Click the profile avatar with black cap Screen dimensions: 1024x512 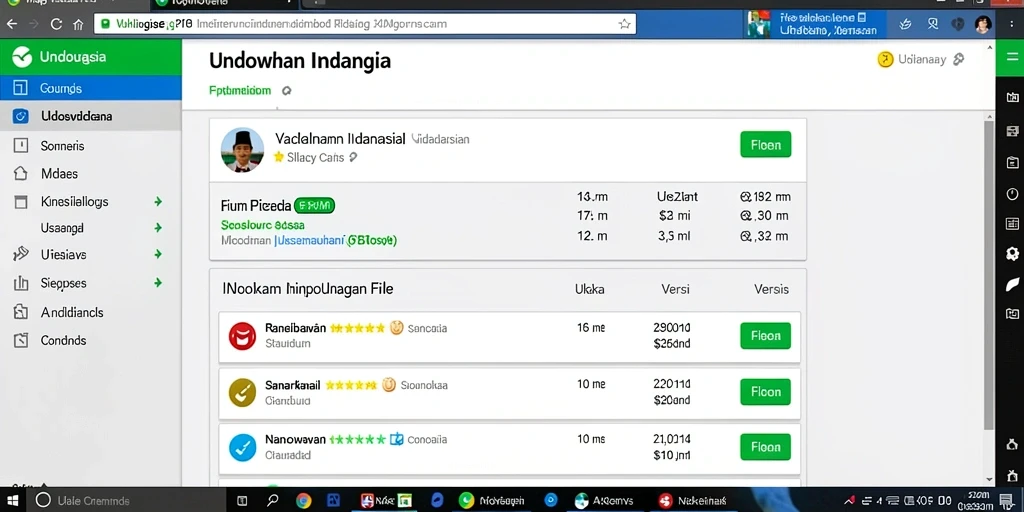click(242, 150)
